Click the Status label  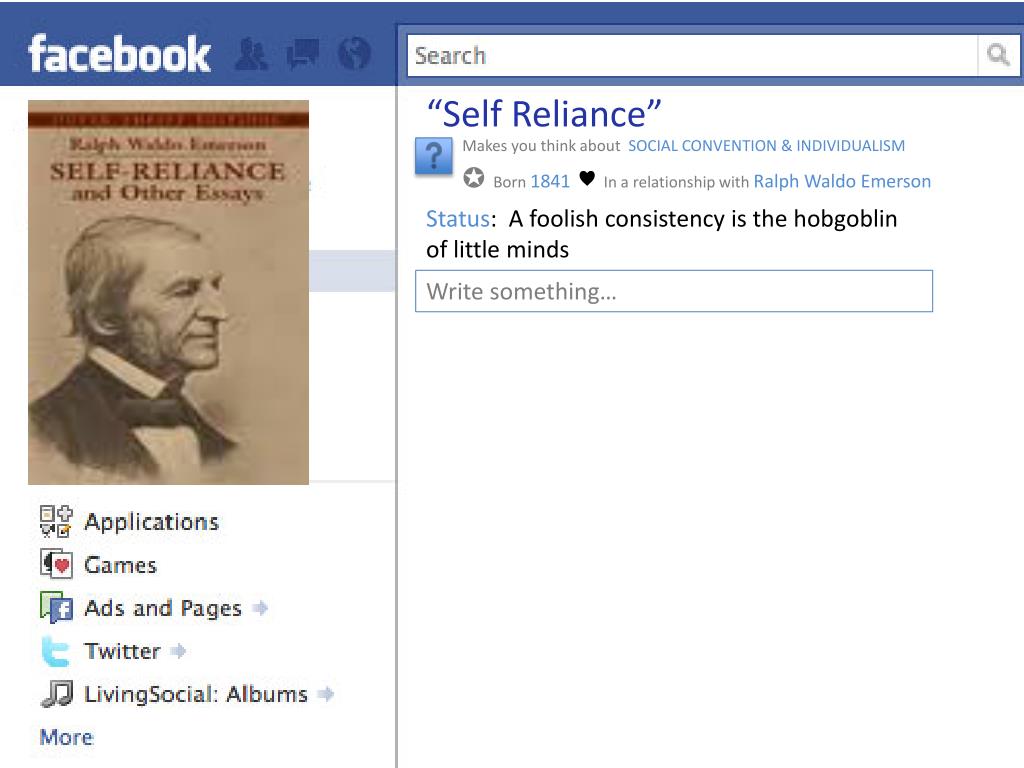click(458, 219)
